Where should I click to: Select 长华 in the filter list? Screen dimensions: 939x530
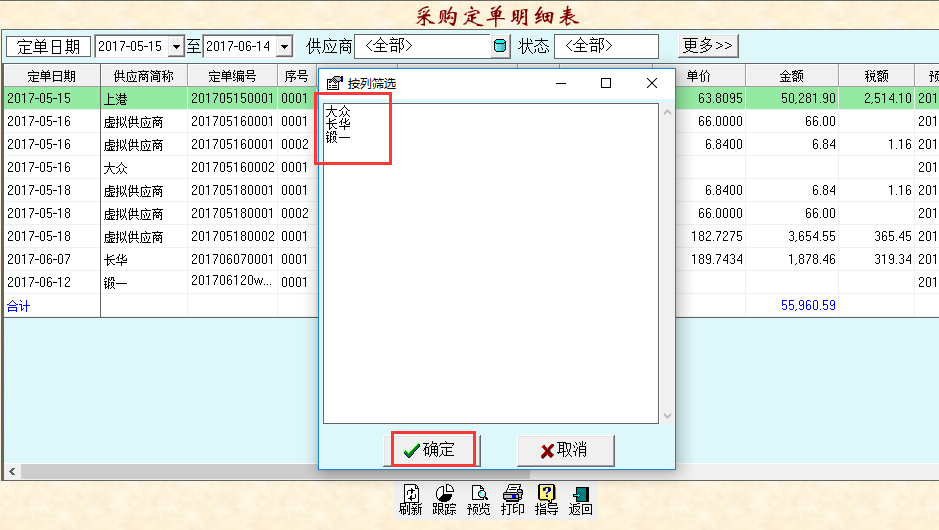click(338, 125)
